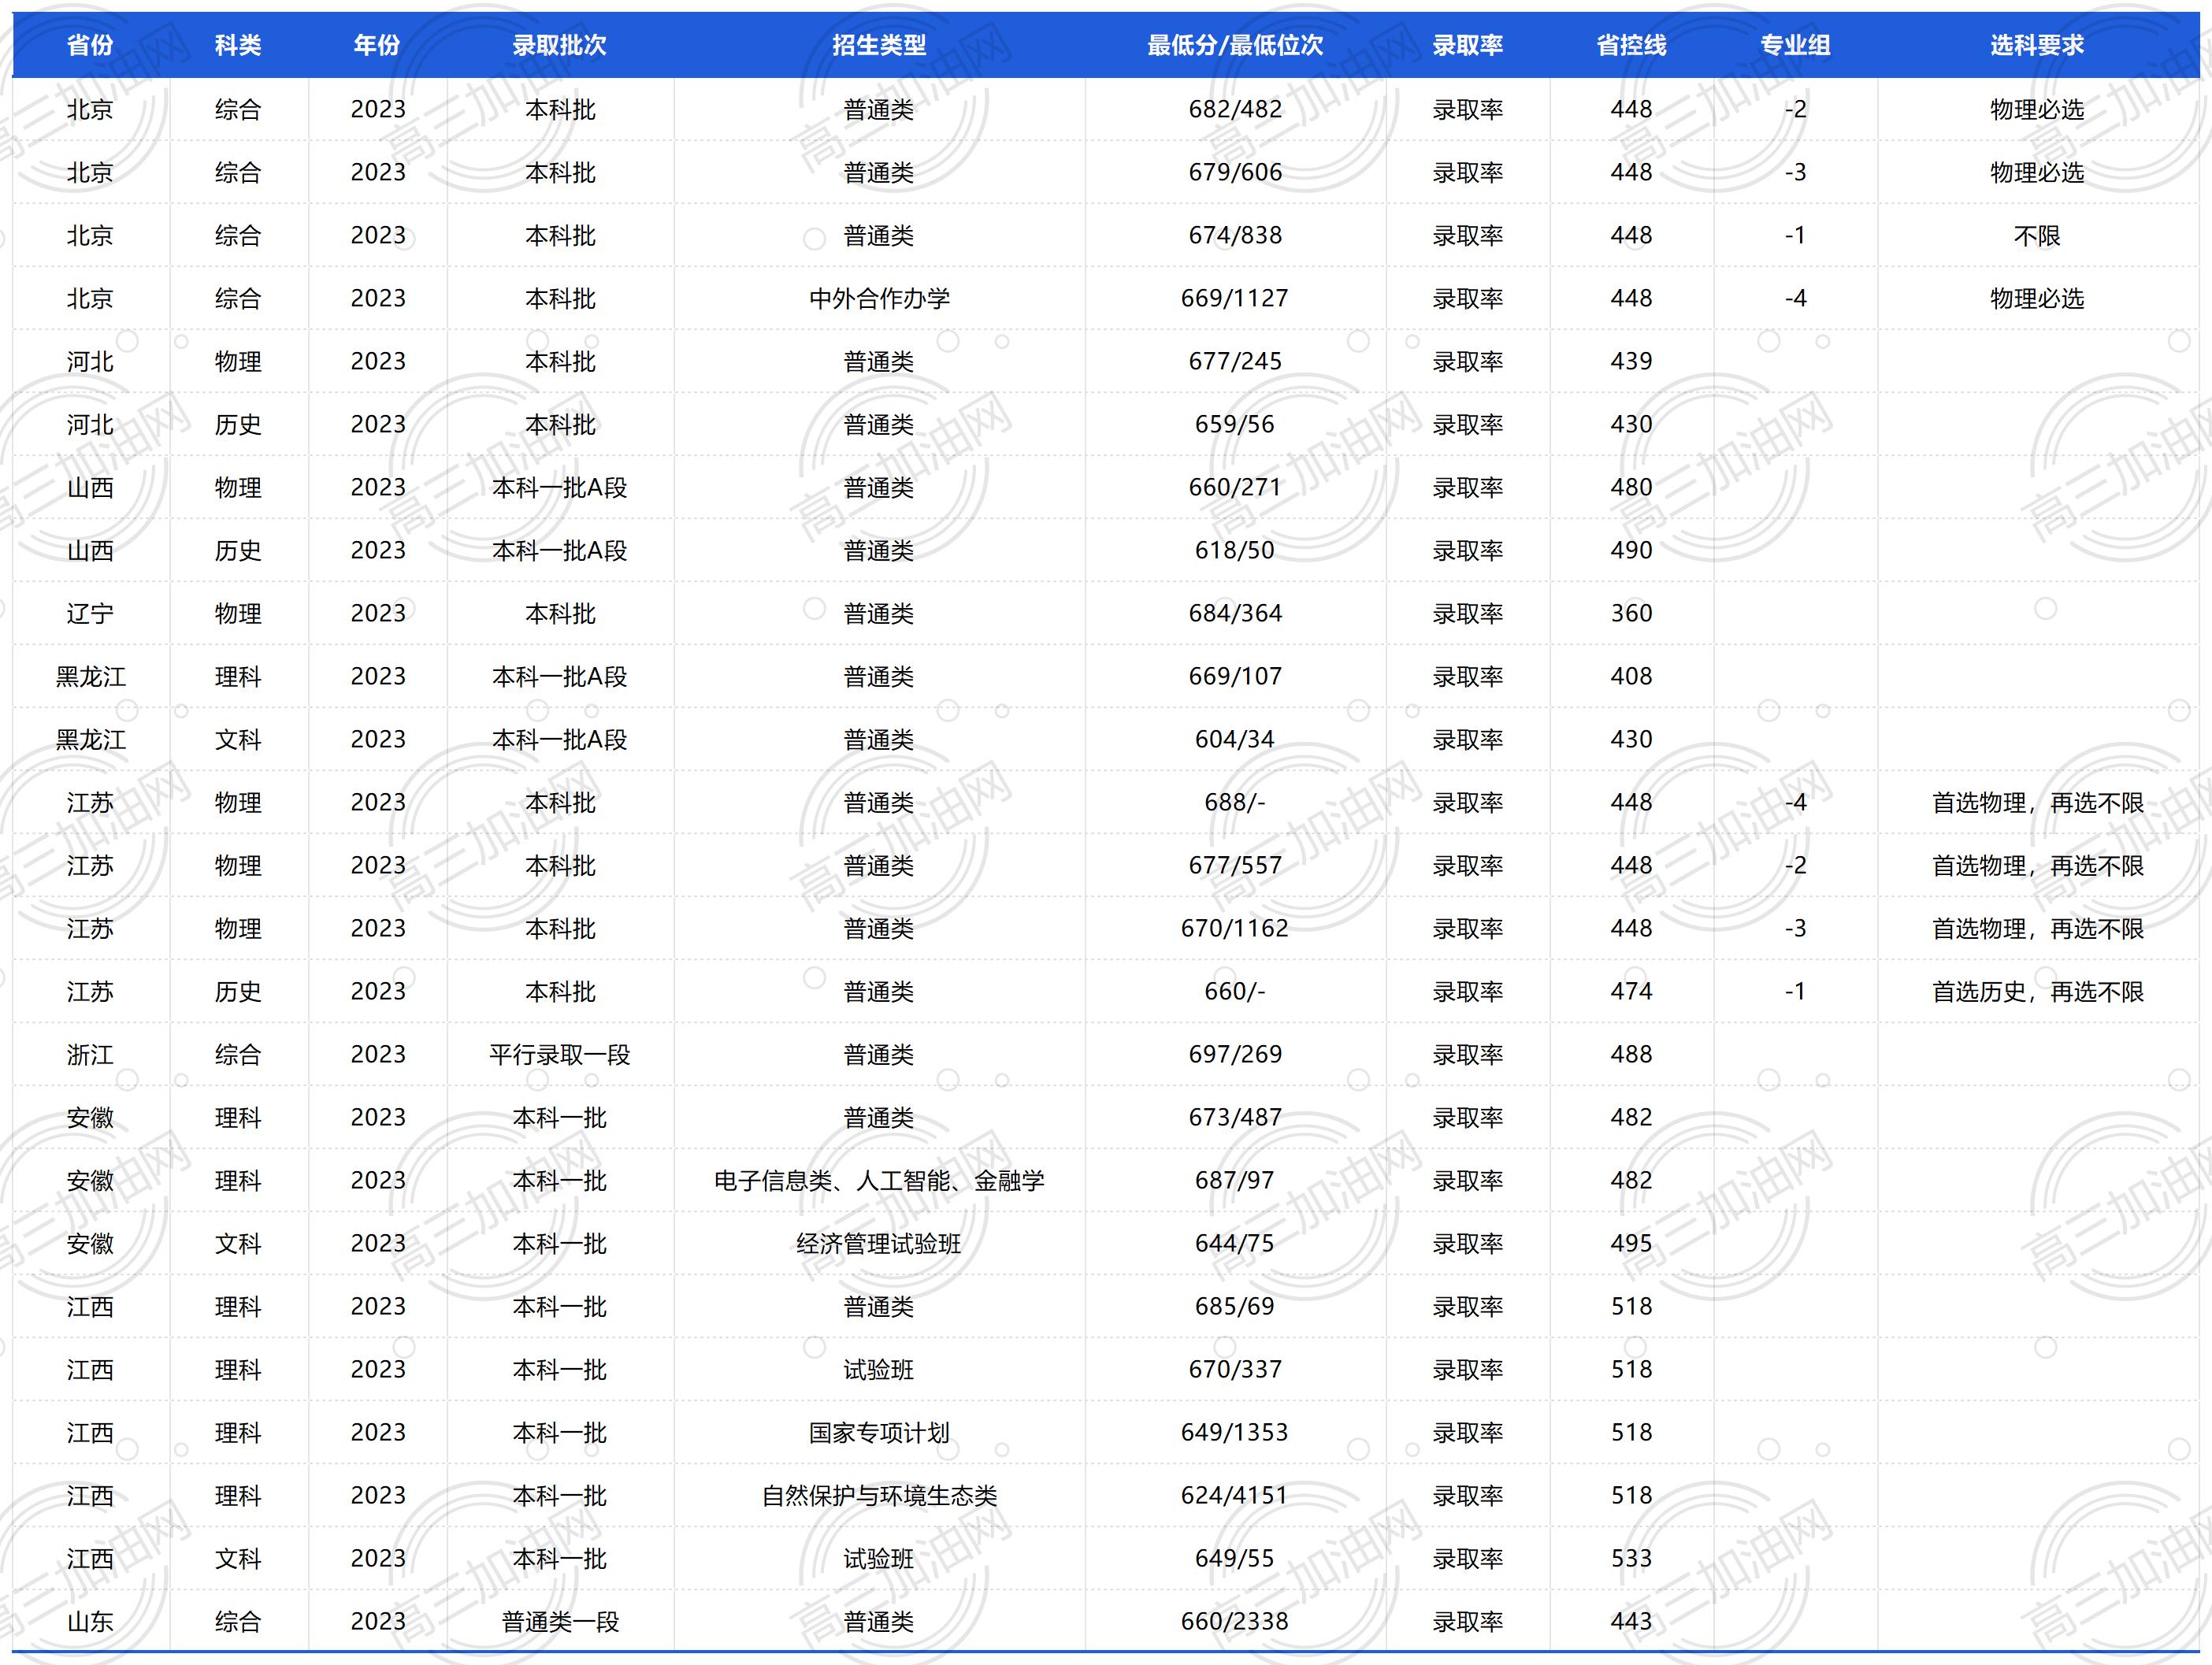This screenshot has width=2212, height=1665.
Task: Click the 省控线 column header
Action: click(1631, 45)
